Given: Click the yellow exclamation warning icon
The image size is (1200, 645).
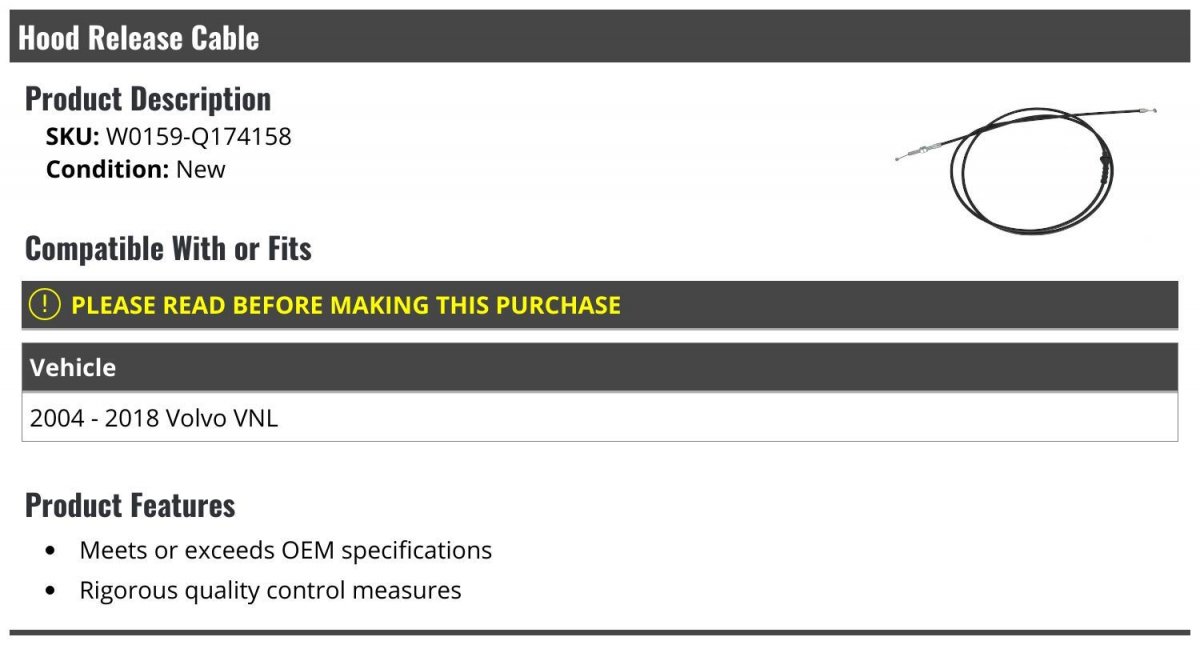Looking at the screenshot, I should point(45,305).
